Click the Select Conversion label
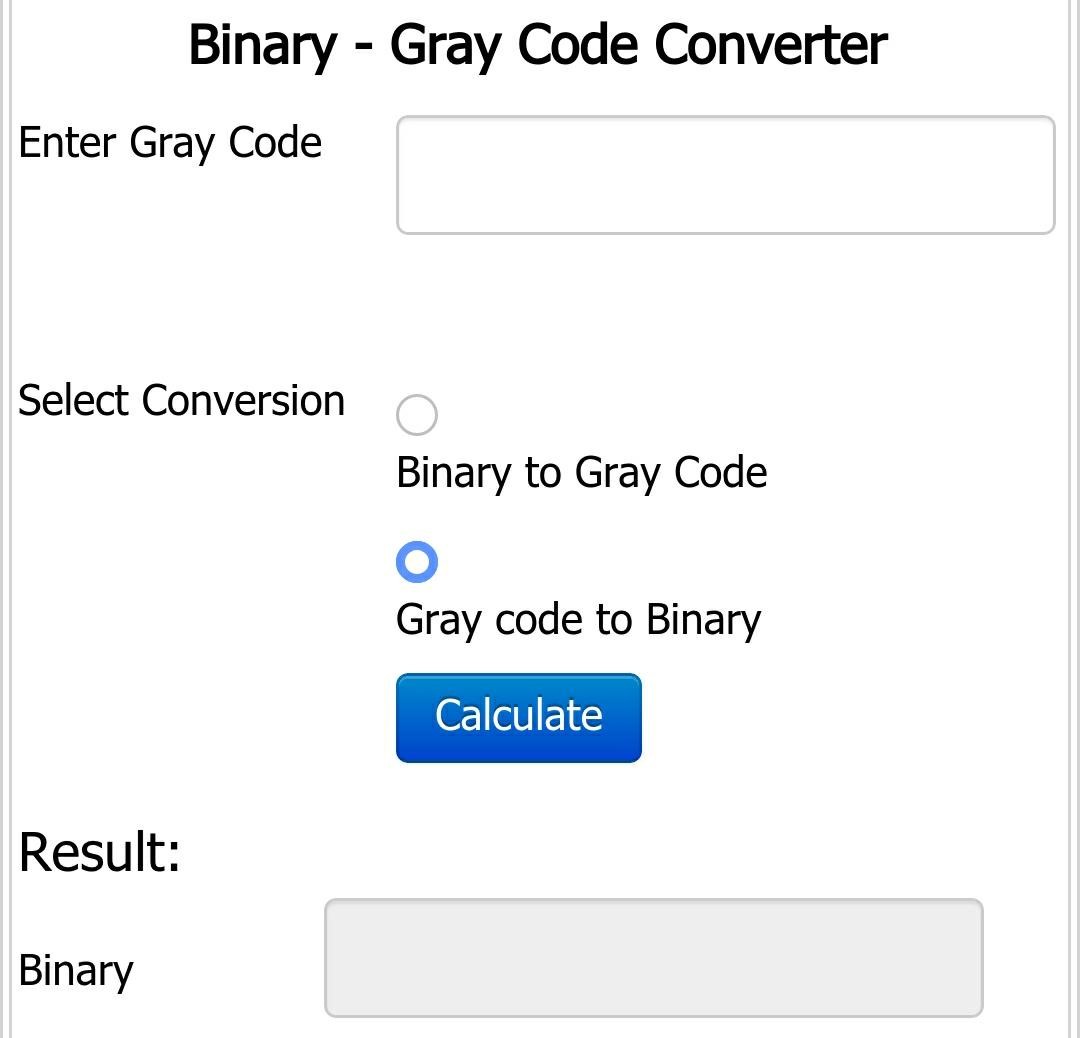This screenshot has width=1080, height=1038. click(181, 400)
